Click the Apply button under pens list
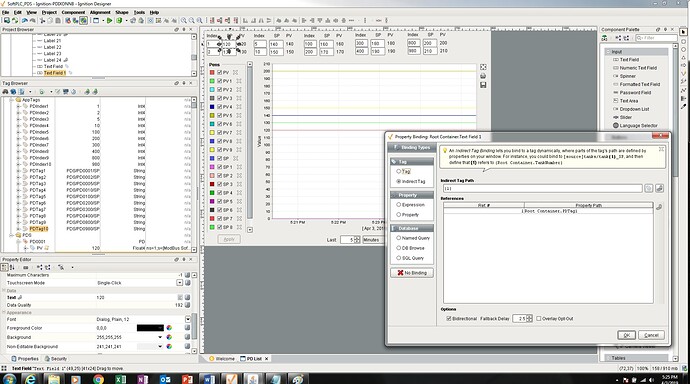 coord(229,239)
